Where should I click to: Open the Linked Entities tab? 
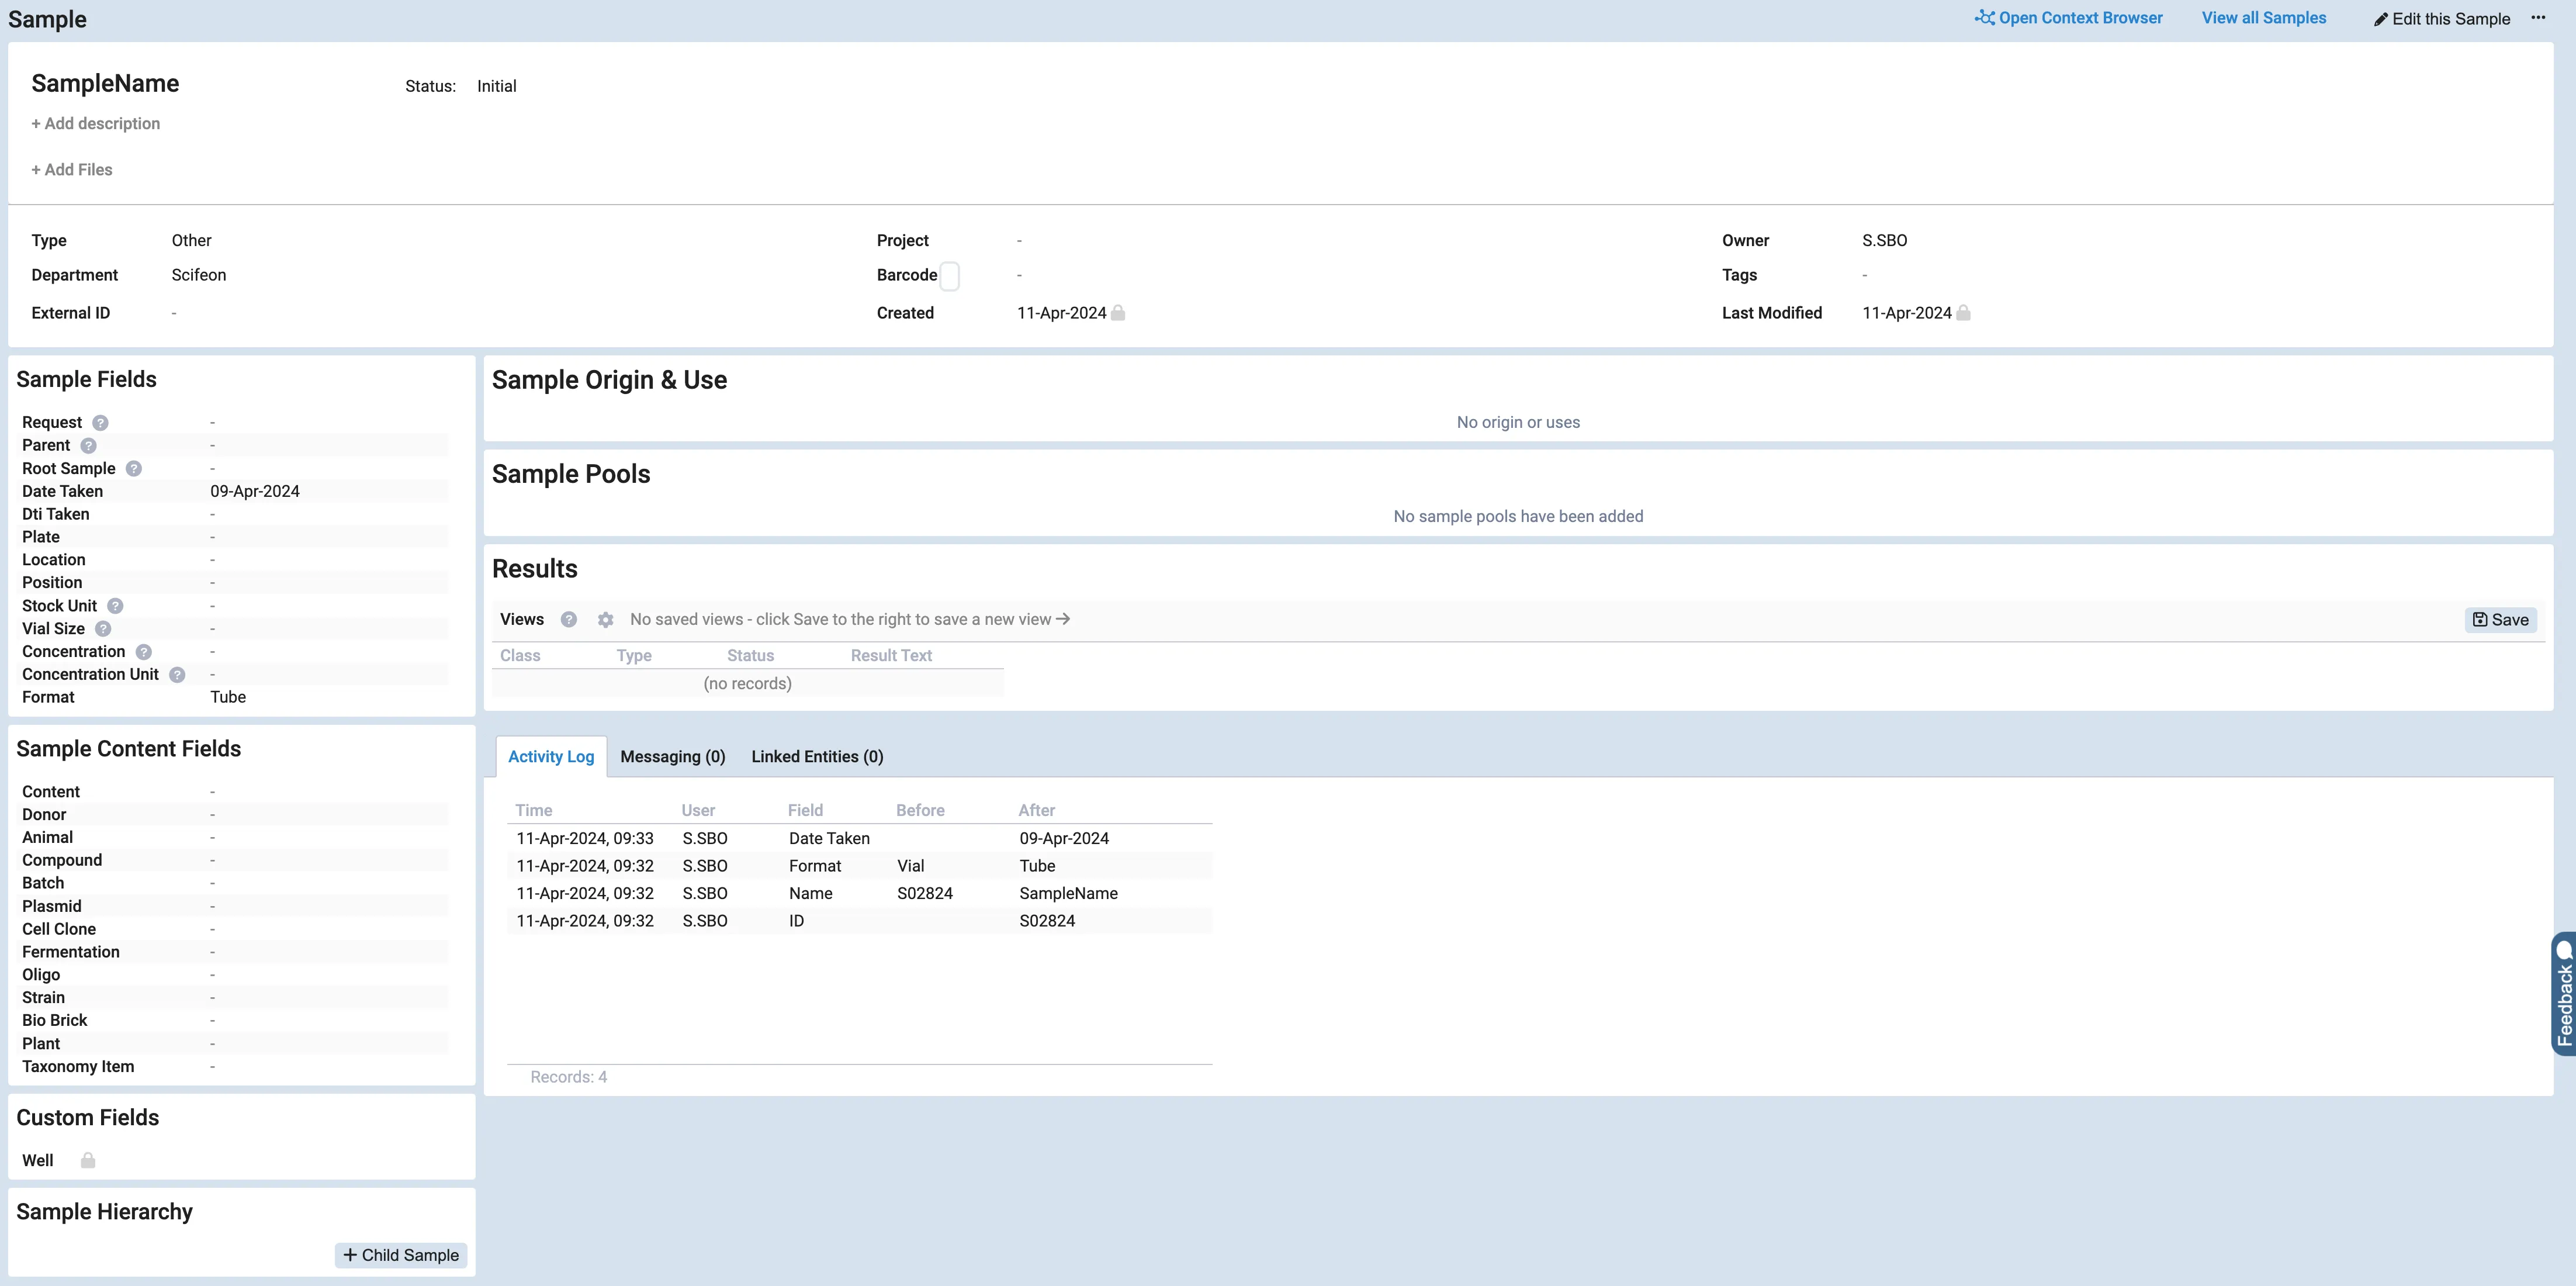(817, 756)
